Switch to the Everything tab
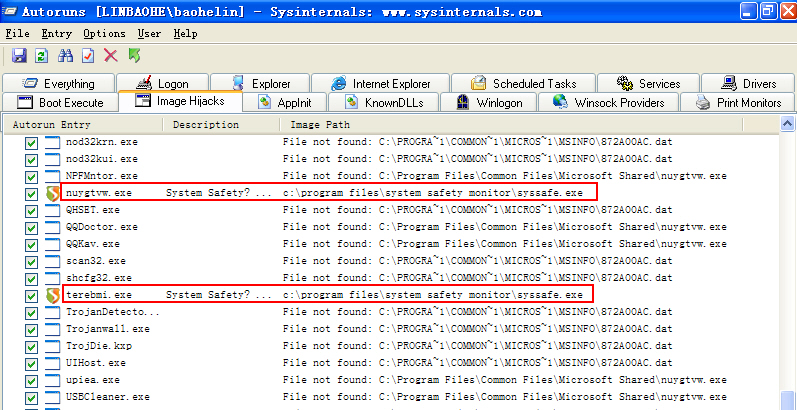Screen dimensions: 797x410 [58, 83]
